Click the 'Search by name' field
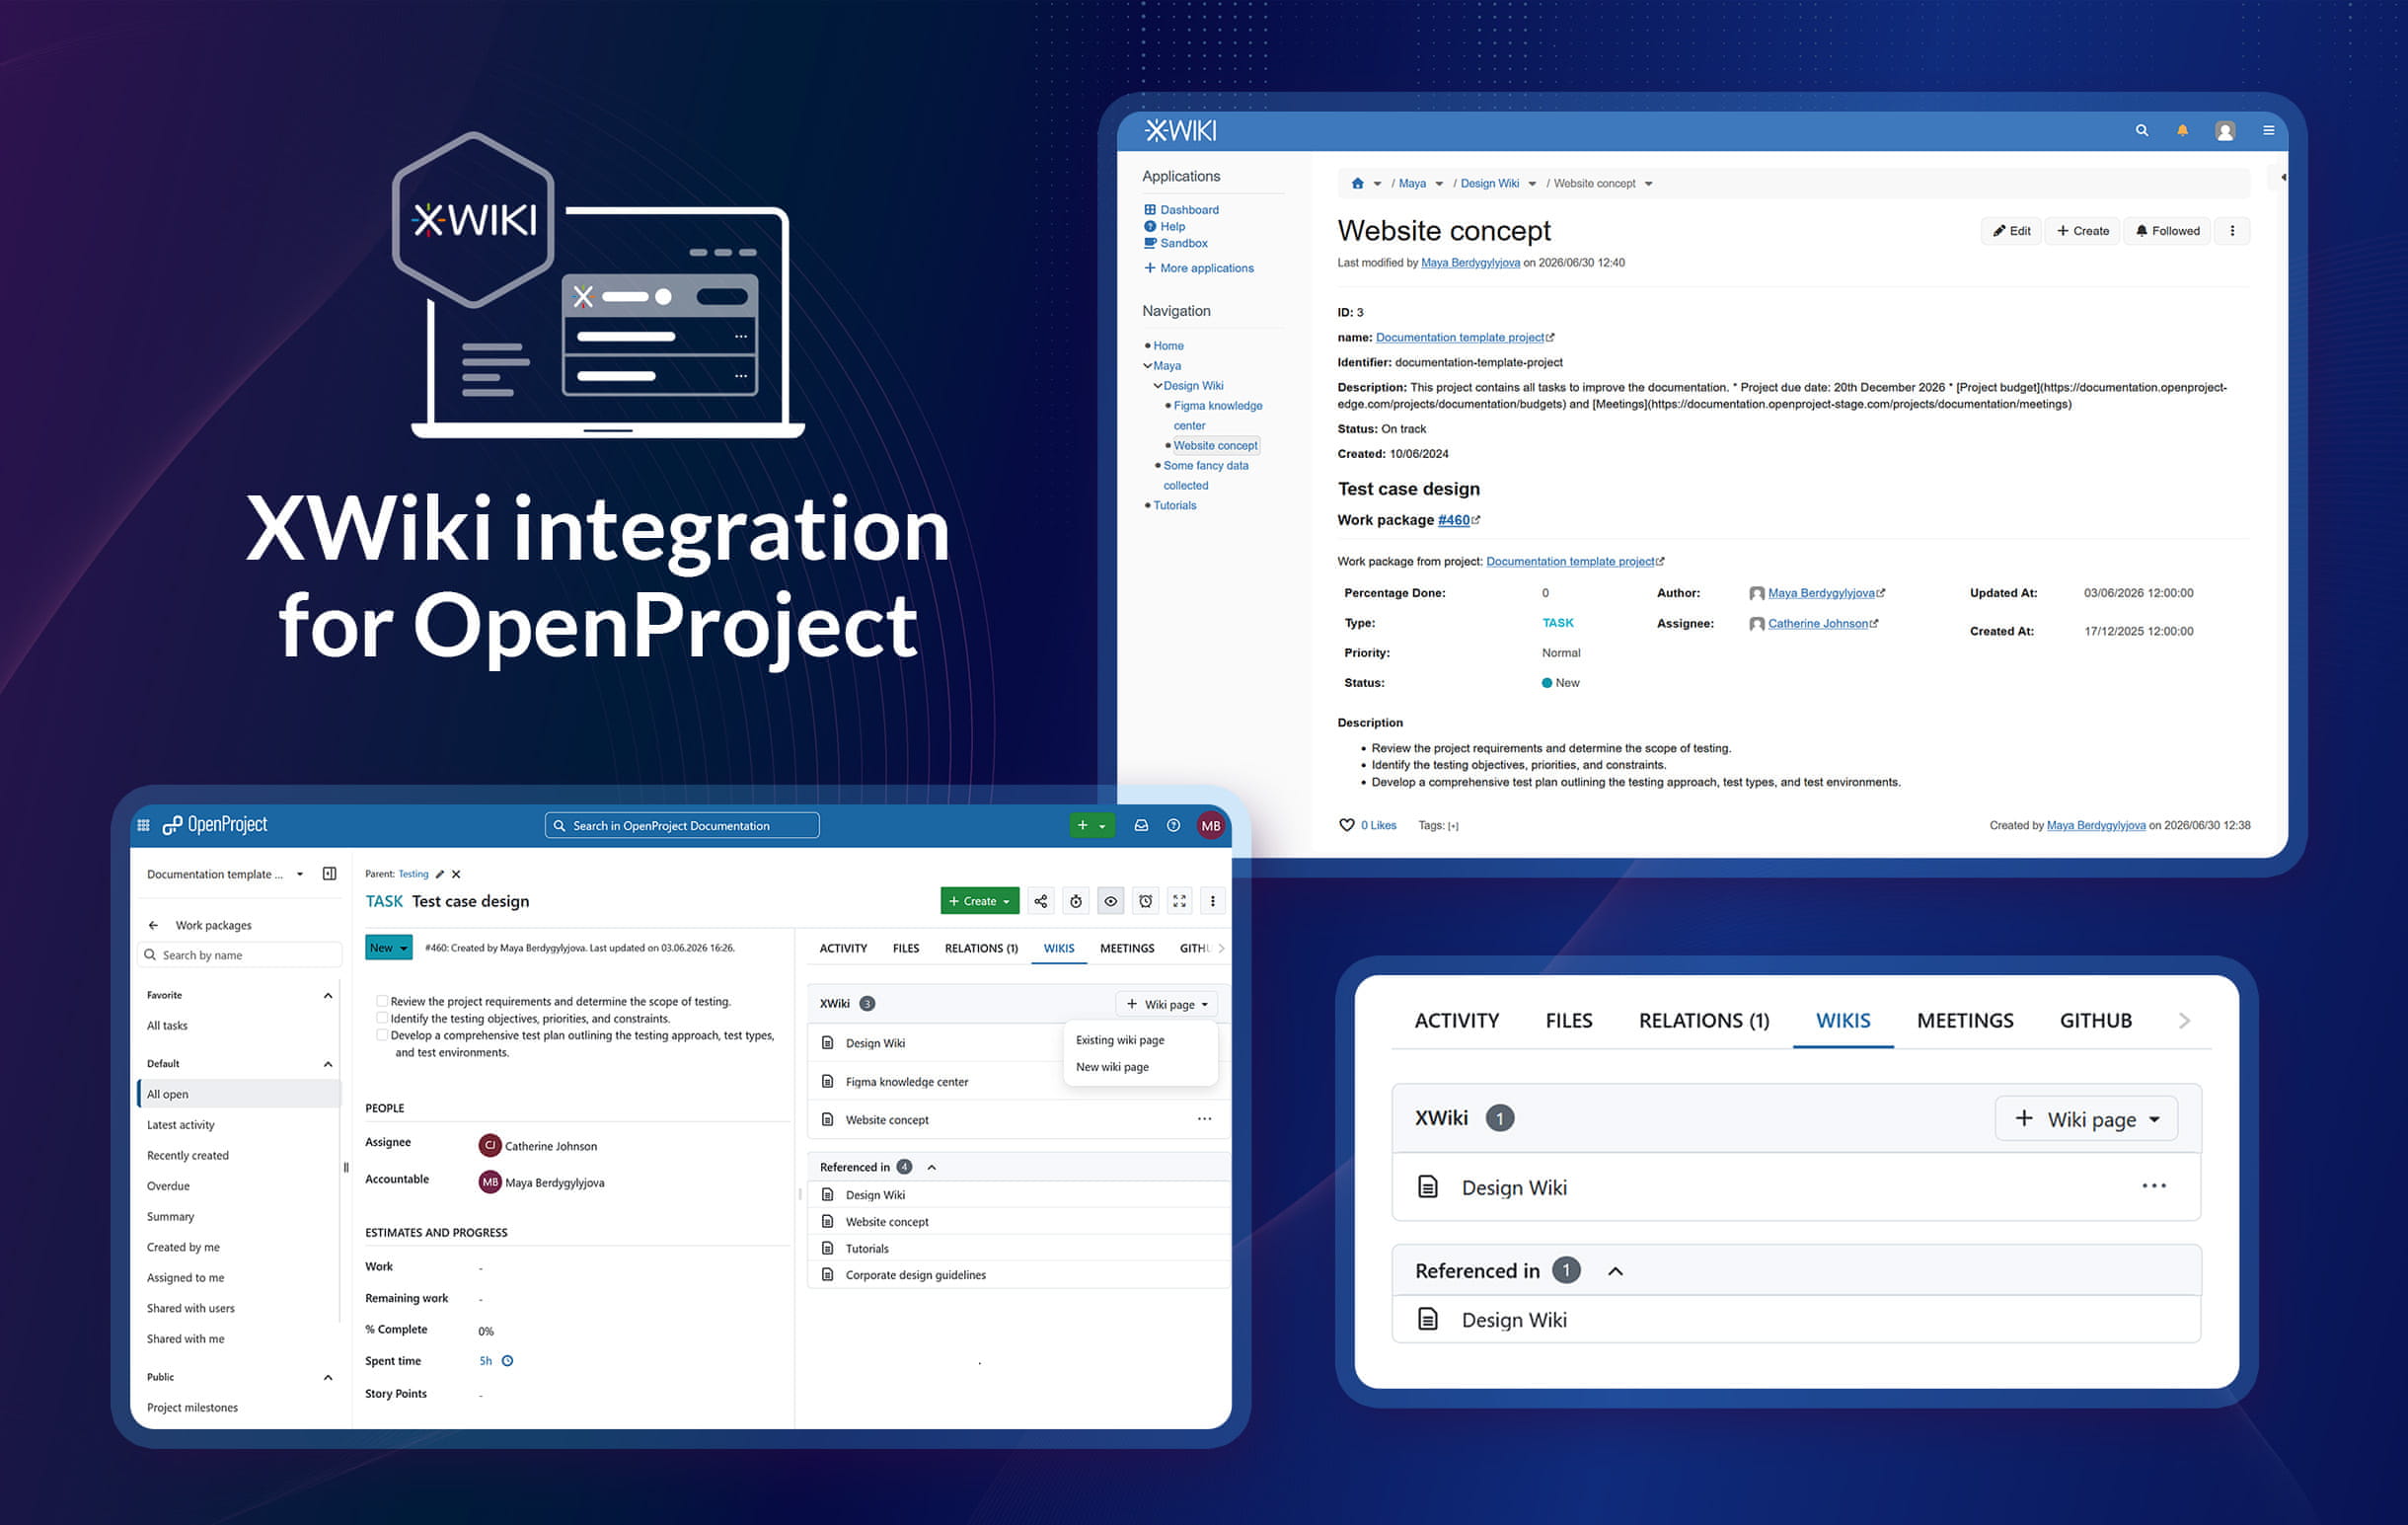 [240, 955]
